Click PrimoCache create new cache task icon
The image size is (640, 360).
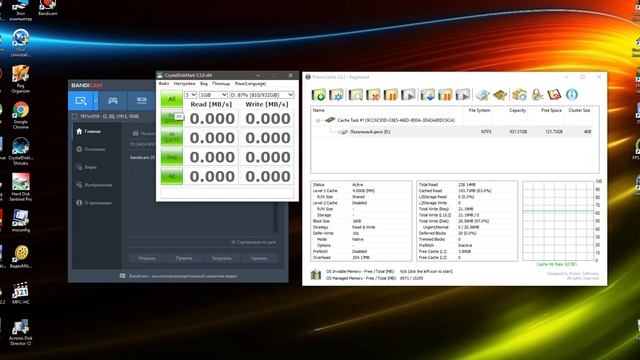319,95
